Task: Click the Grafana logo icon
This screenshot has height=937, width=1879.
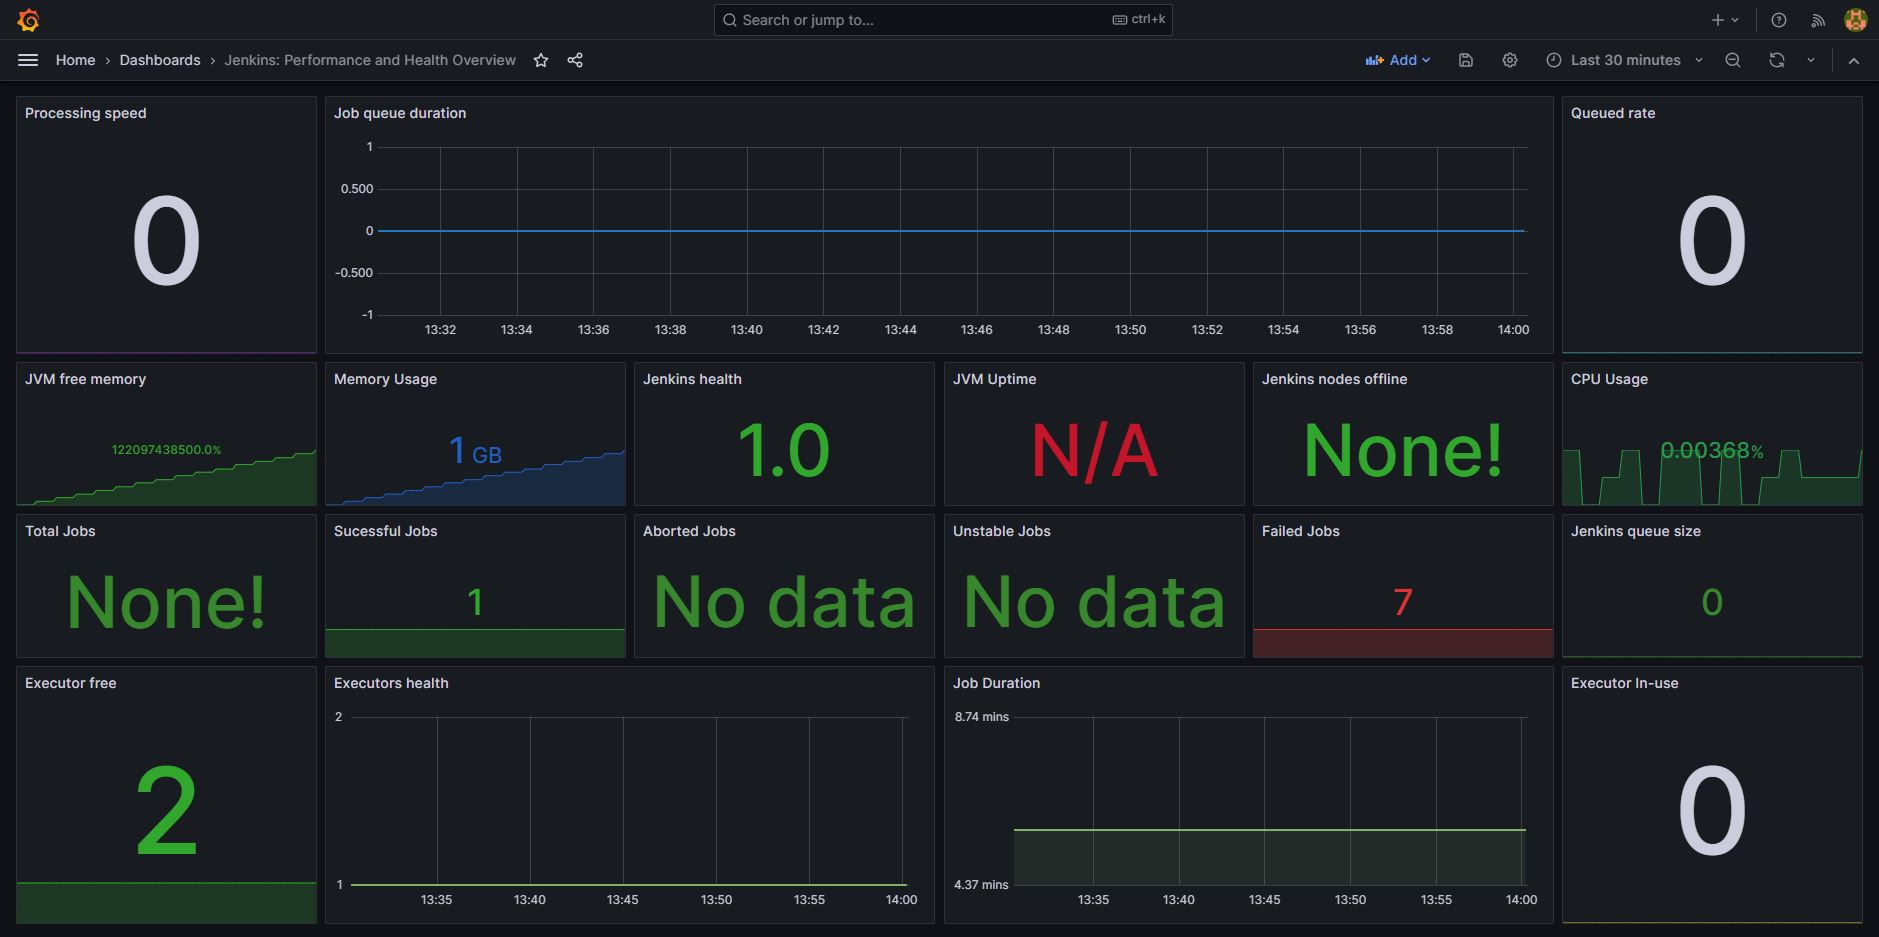Action: coord(28,20)
